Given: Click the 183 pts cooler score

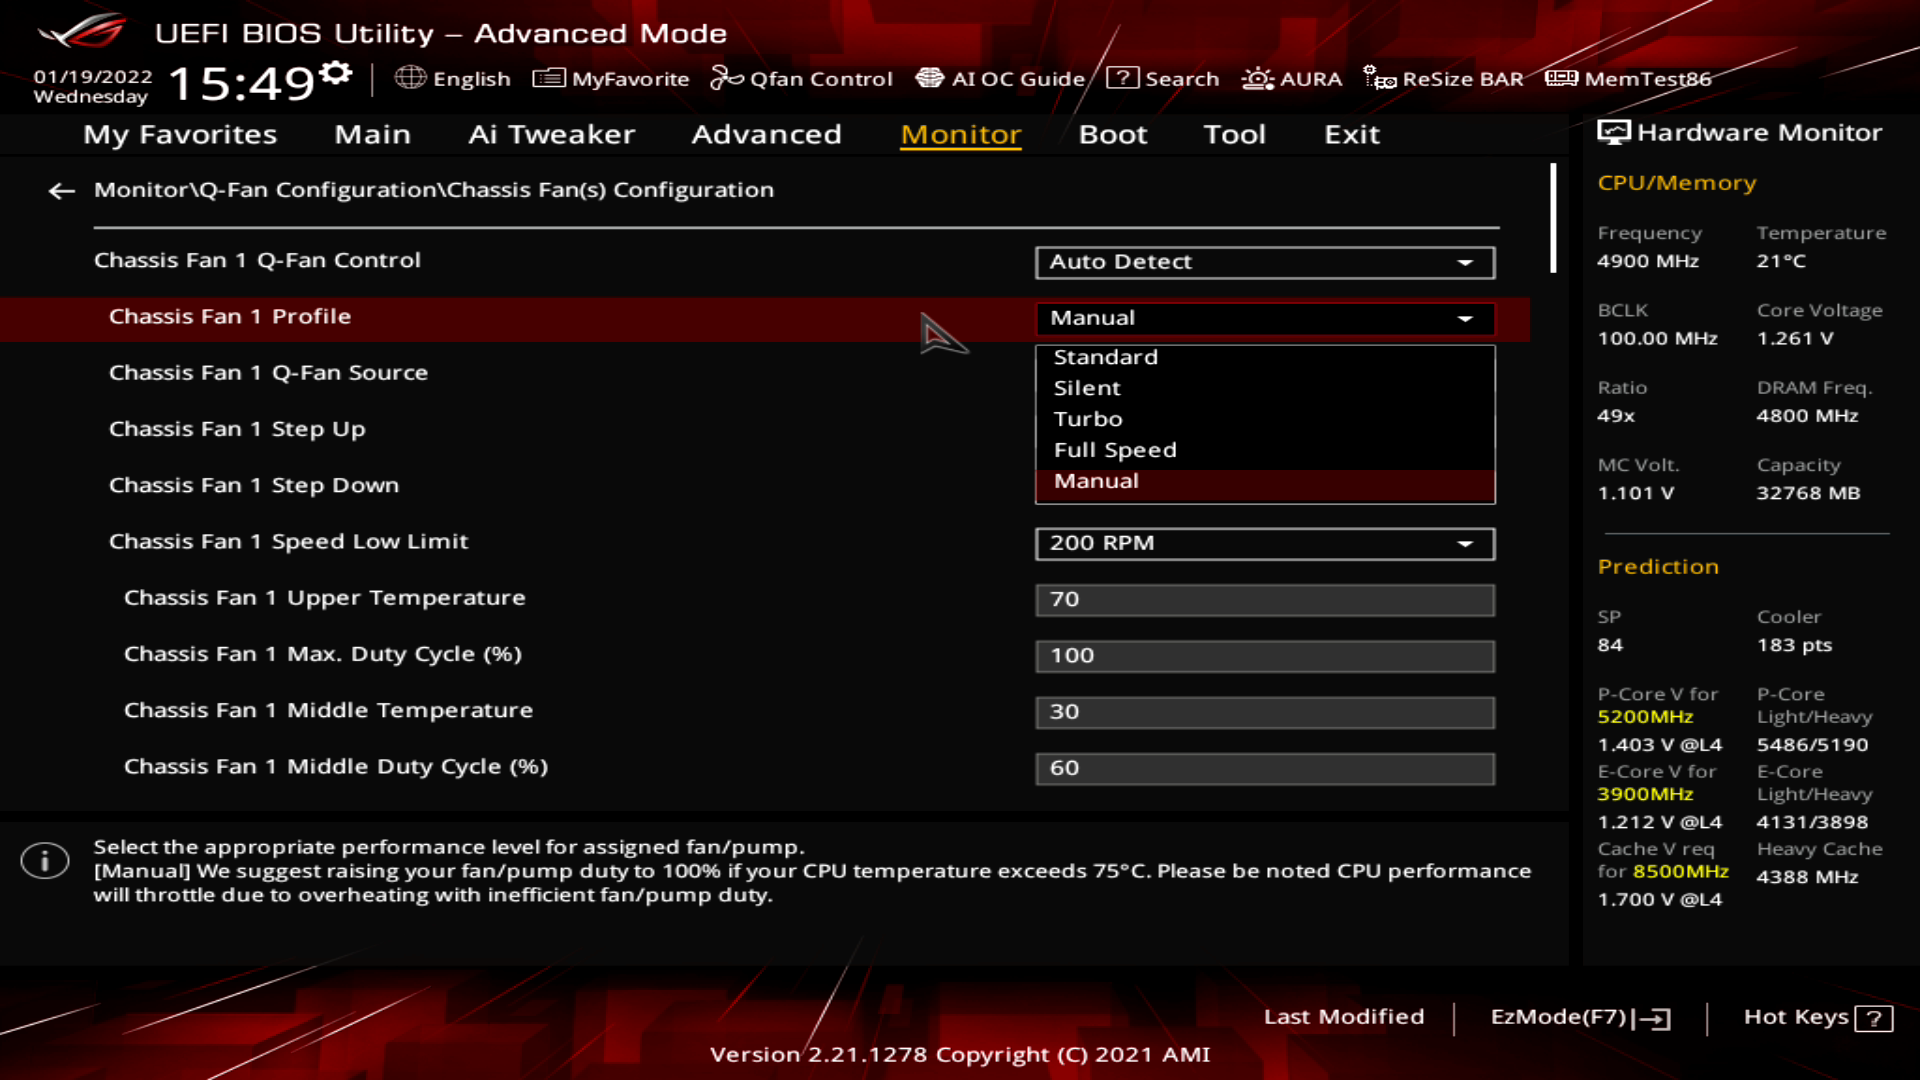Looking at the screenshot, I should tap(1794, 645).
